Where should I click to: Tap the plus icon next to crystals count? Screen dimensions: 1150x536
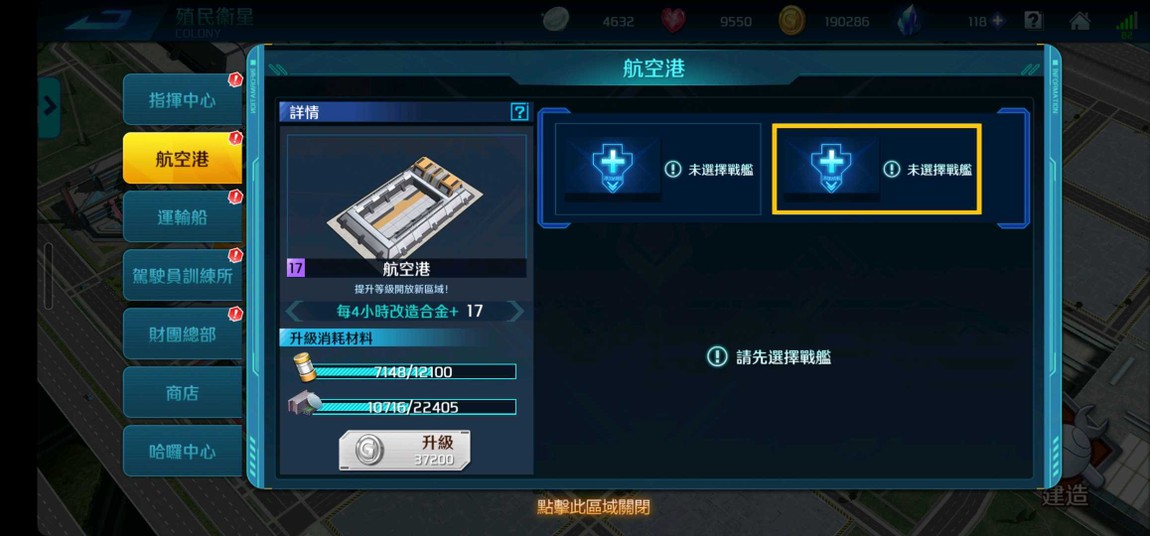click(x=997, y=21)
